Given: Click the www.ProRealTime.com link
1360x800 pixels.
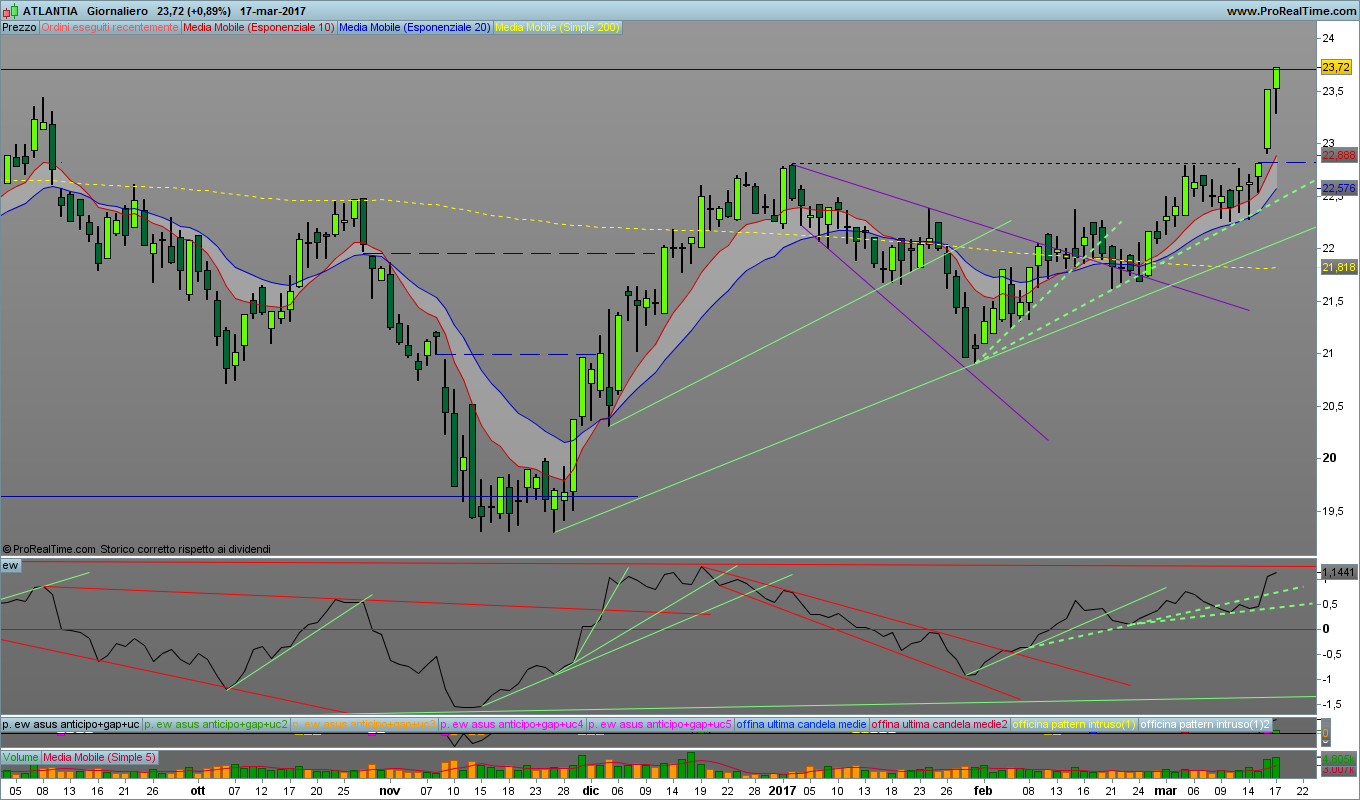Looking at the screenshot, I should (1290, 10).
